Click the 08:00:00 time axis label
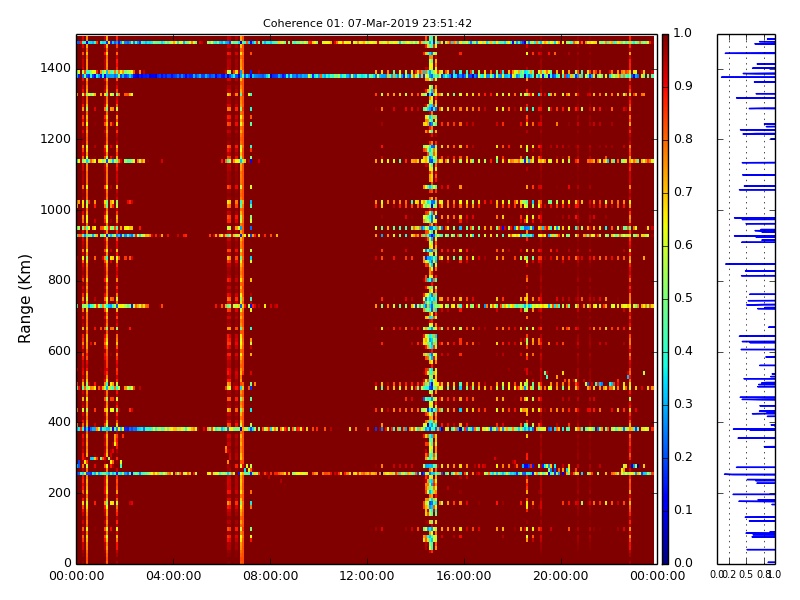Screen dimensions: 800x600 pyautogui.click(x=270, y=576)
